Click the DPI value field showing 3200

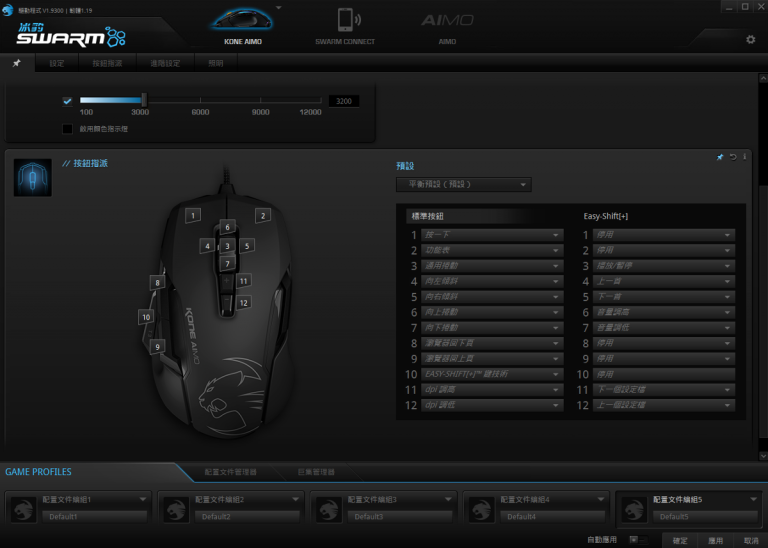(344, 101)
